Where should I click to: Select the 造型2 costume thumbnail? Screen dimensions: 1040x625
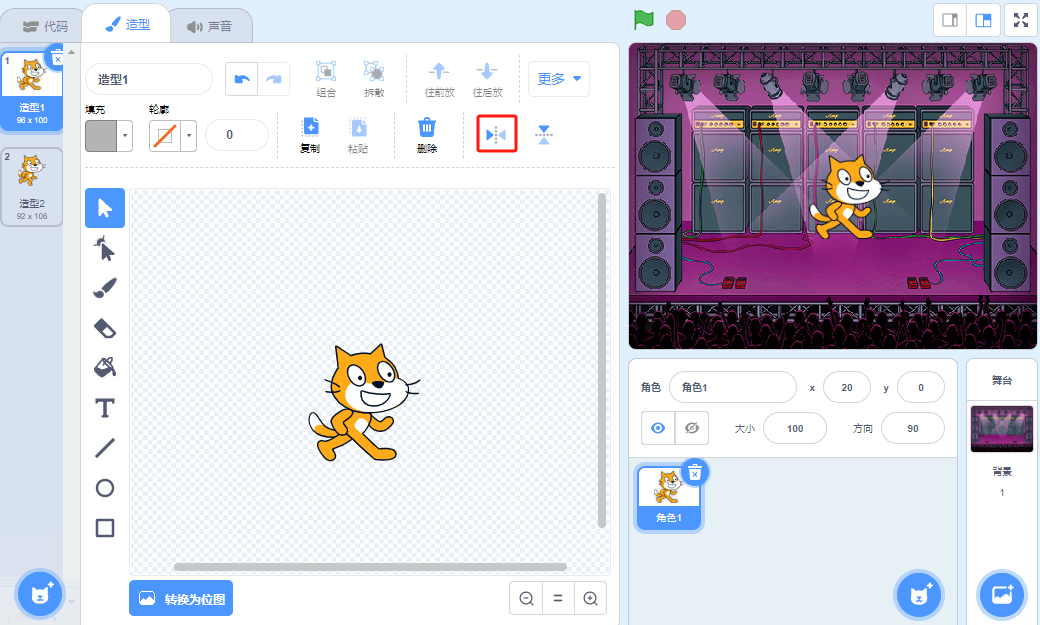click(x=32, y=186)
